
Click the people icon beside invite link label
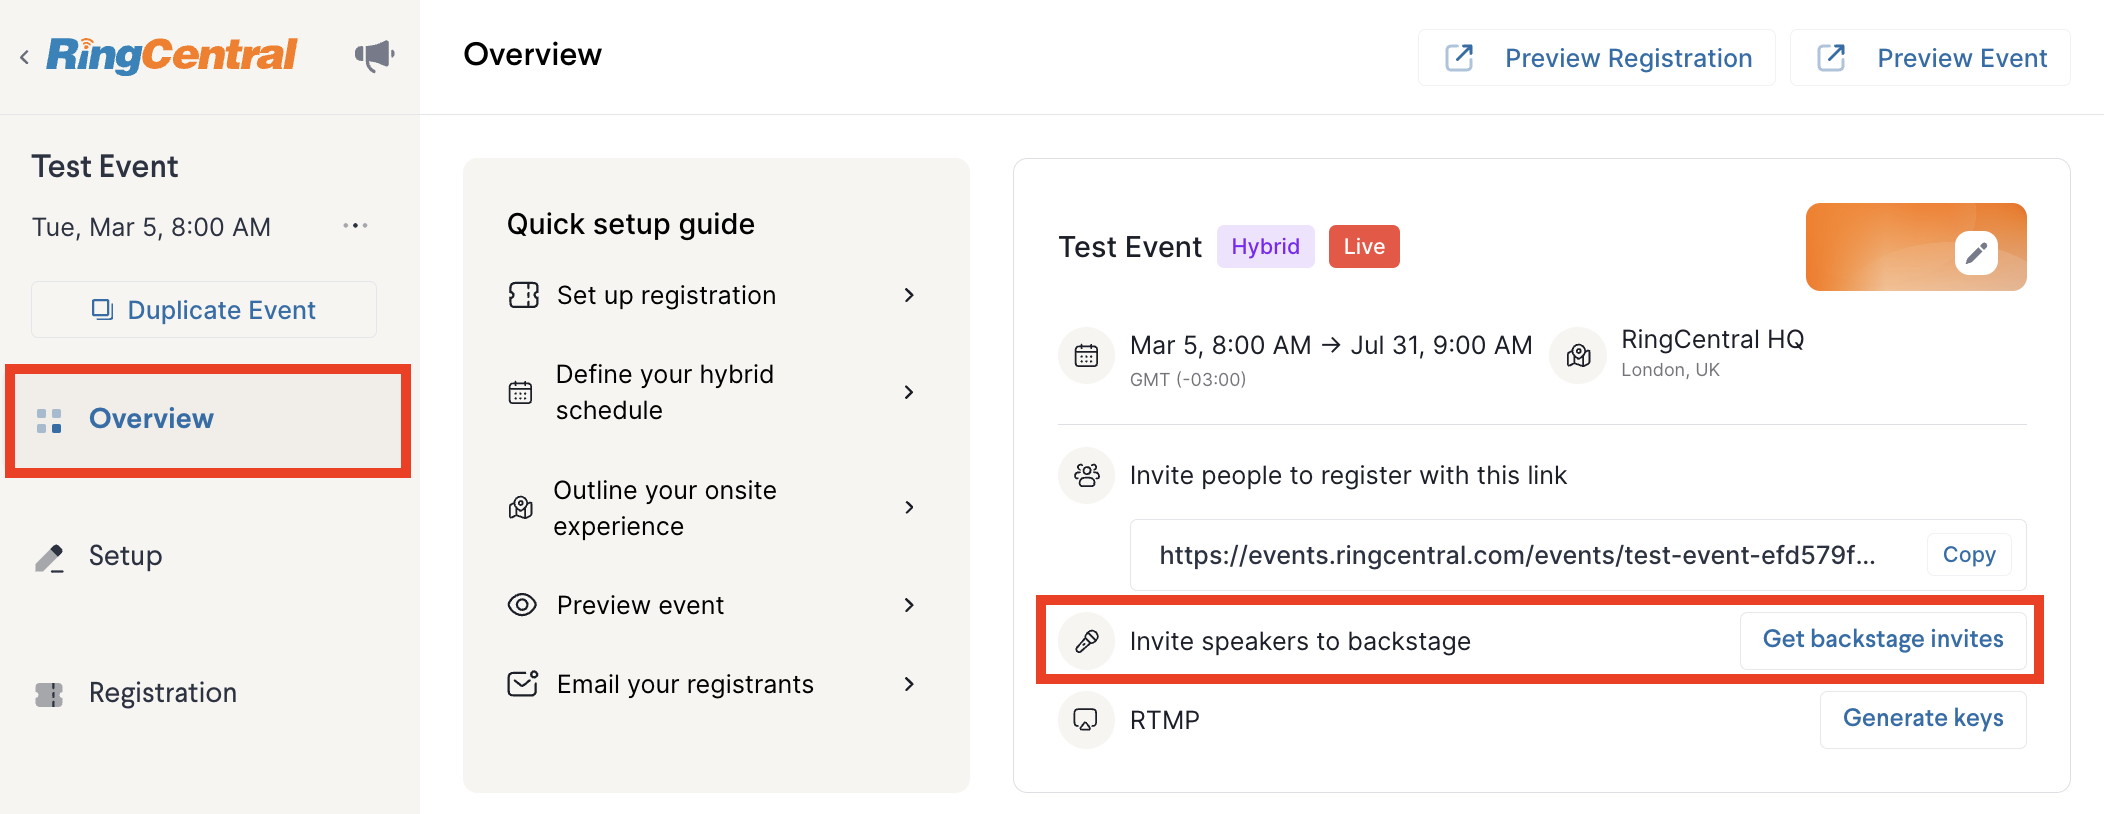click(1086, 475)
